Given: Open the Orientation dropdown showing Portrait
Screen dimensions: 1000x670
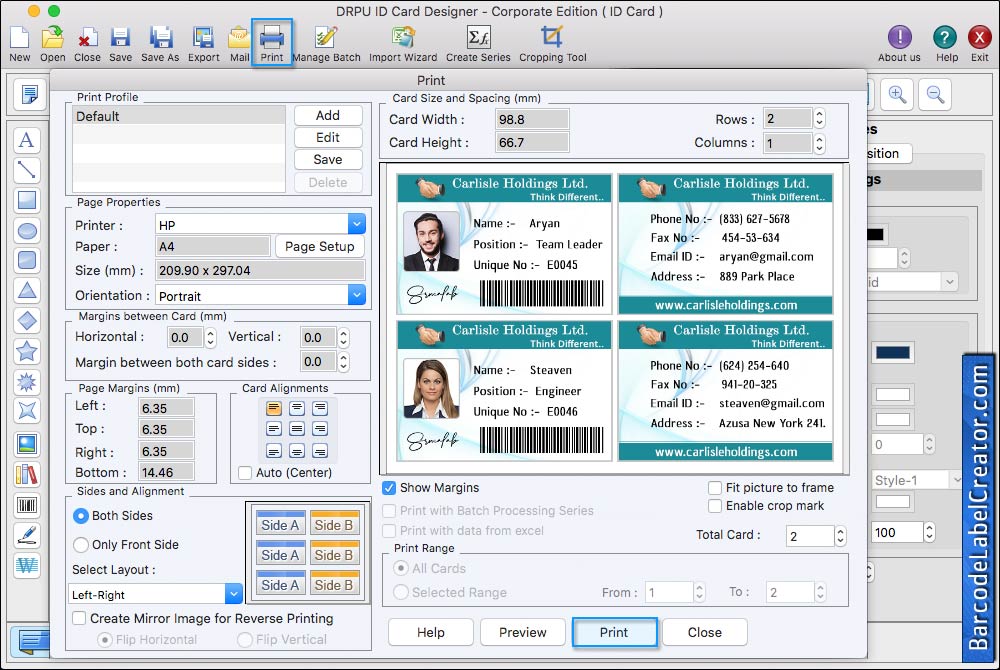Looking at the screenshot, I should (260, 295).
